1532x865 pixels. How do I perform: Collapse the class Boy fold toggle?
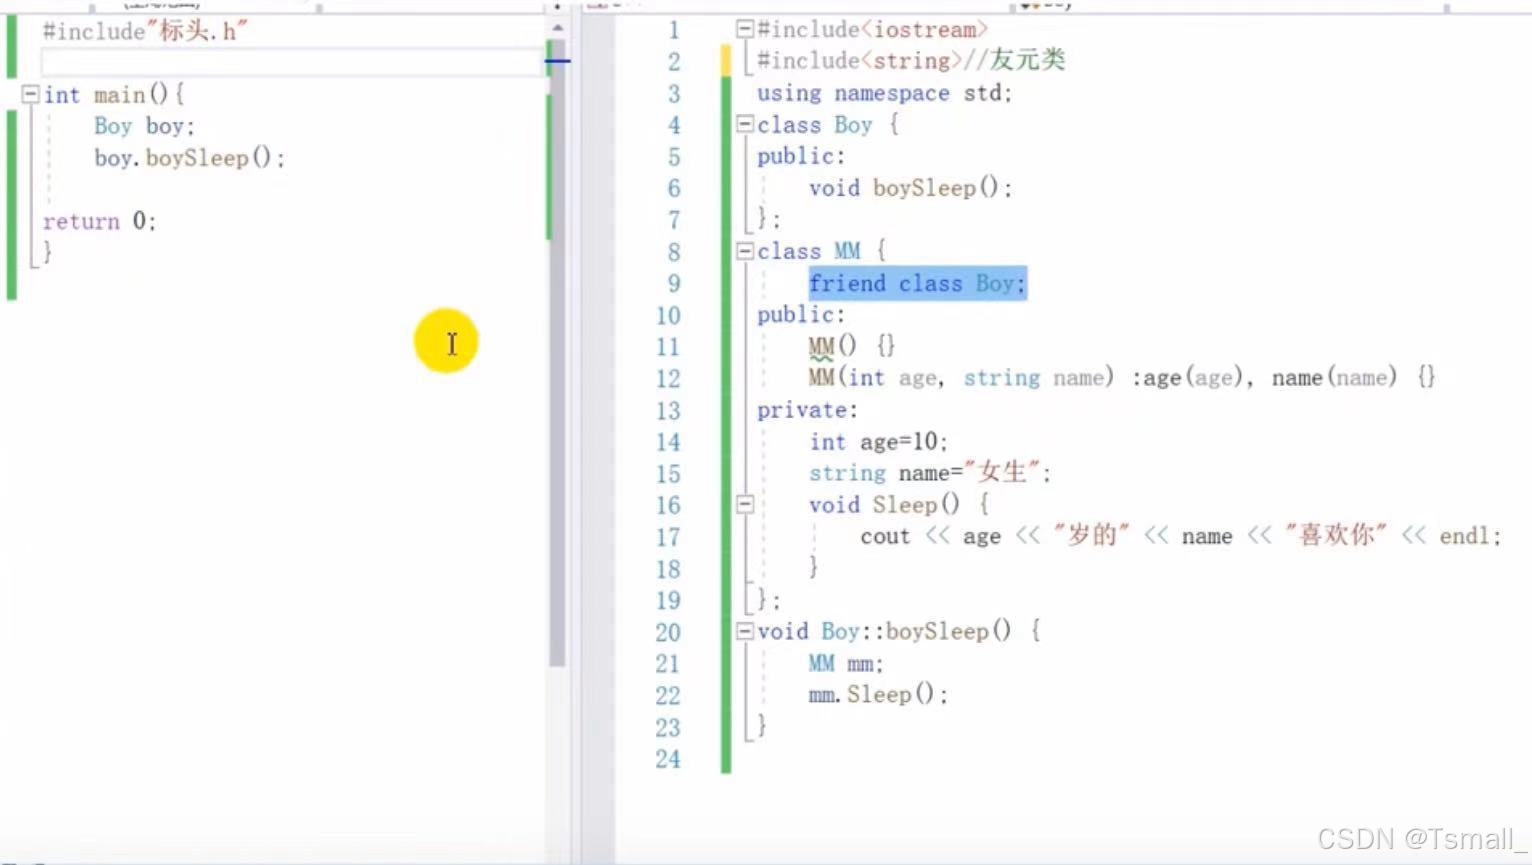[x=745, y=125]
